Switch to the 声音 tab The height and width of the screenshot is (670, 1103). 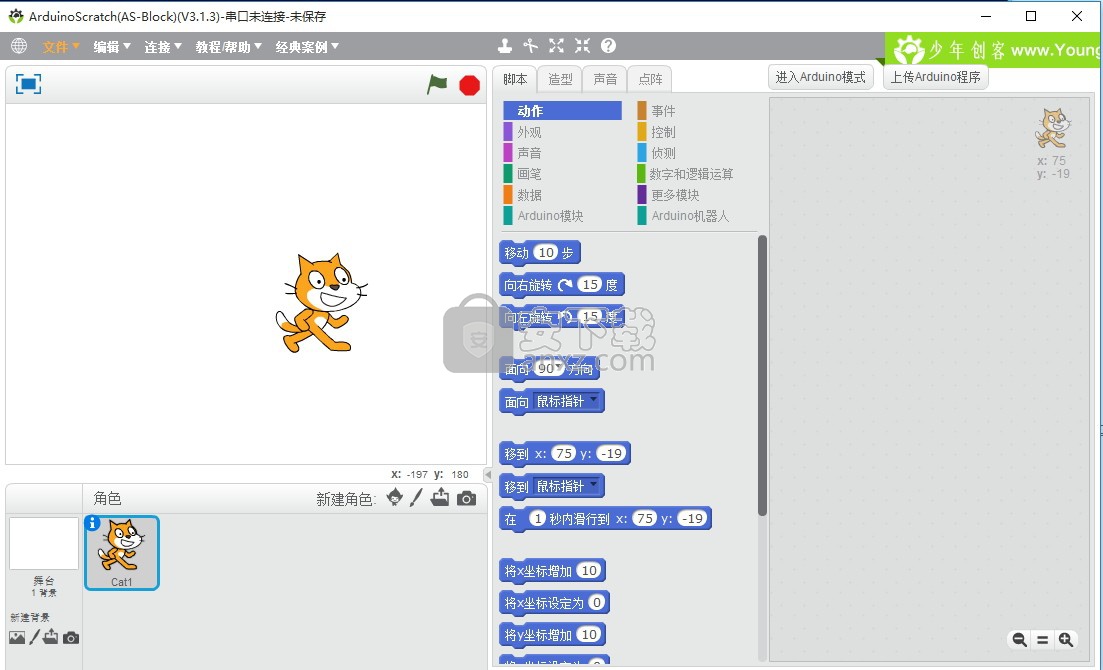605,79
